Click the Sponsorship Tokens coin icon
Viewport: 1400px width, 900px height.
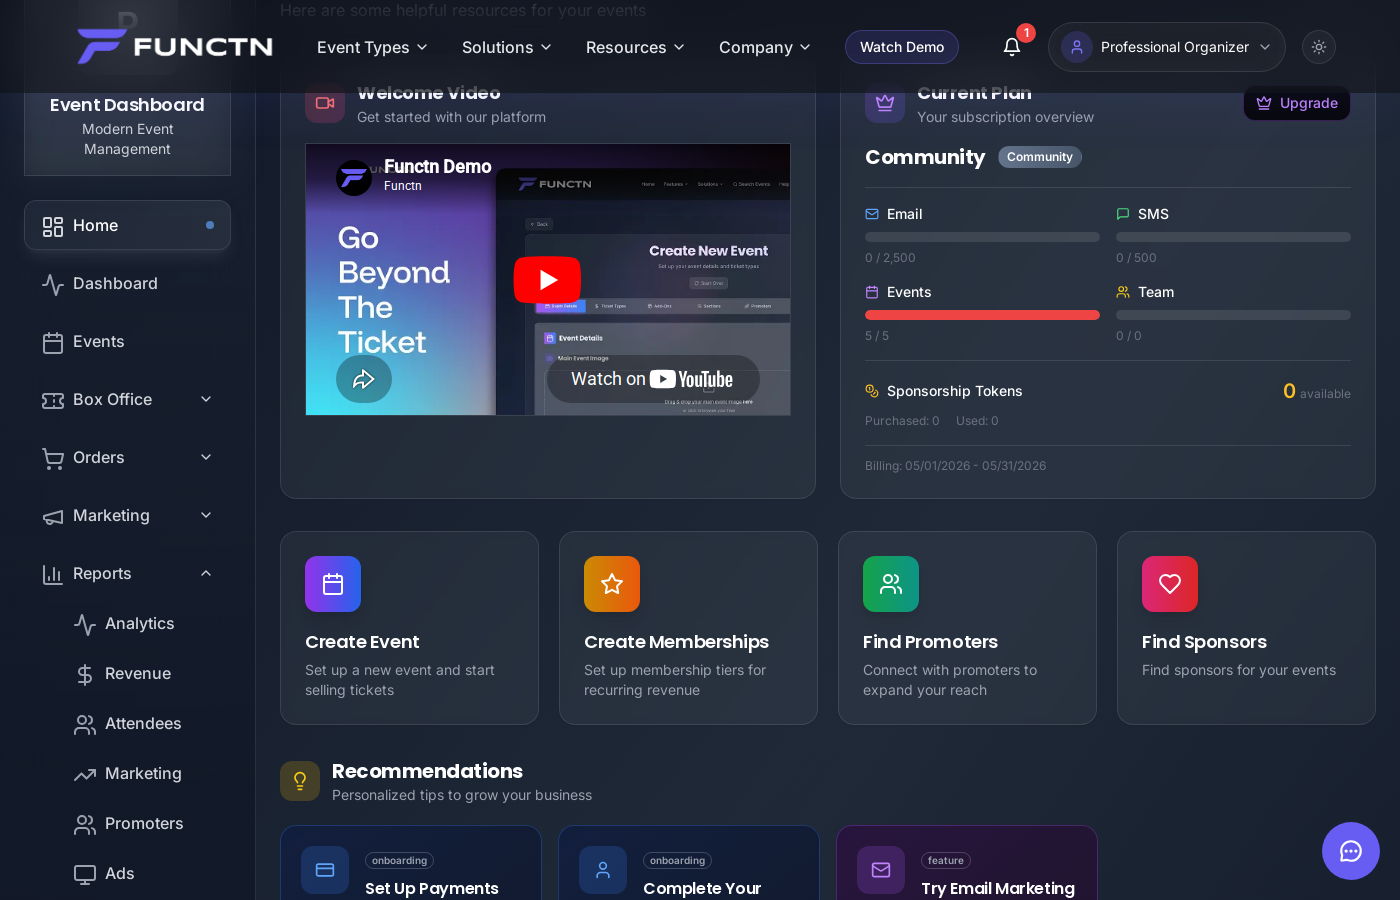coord(872,391)
